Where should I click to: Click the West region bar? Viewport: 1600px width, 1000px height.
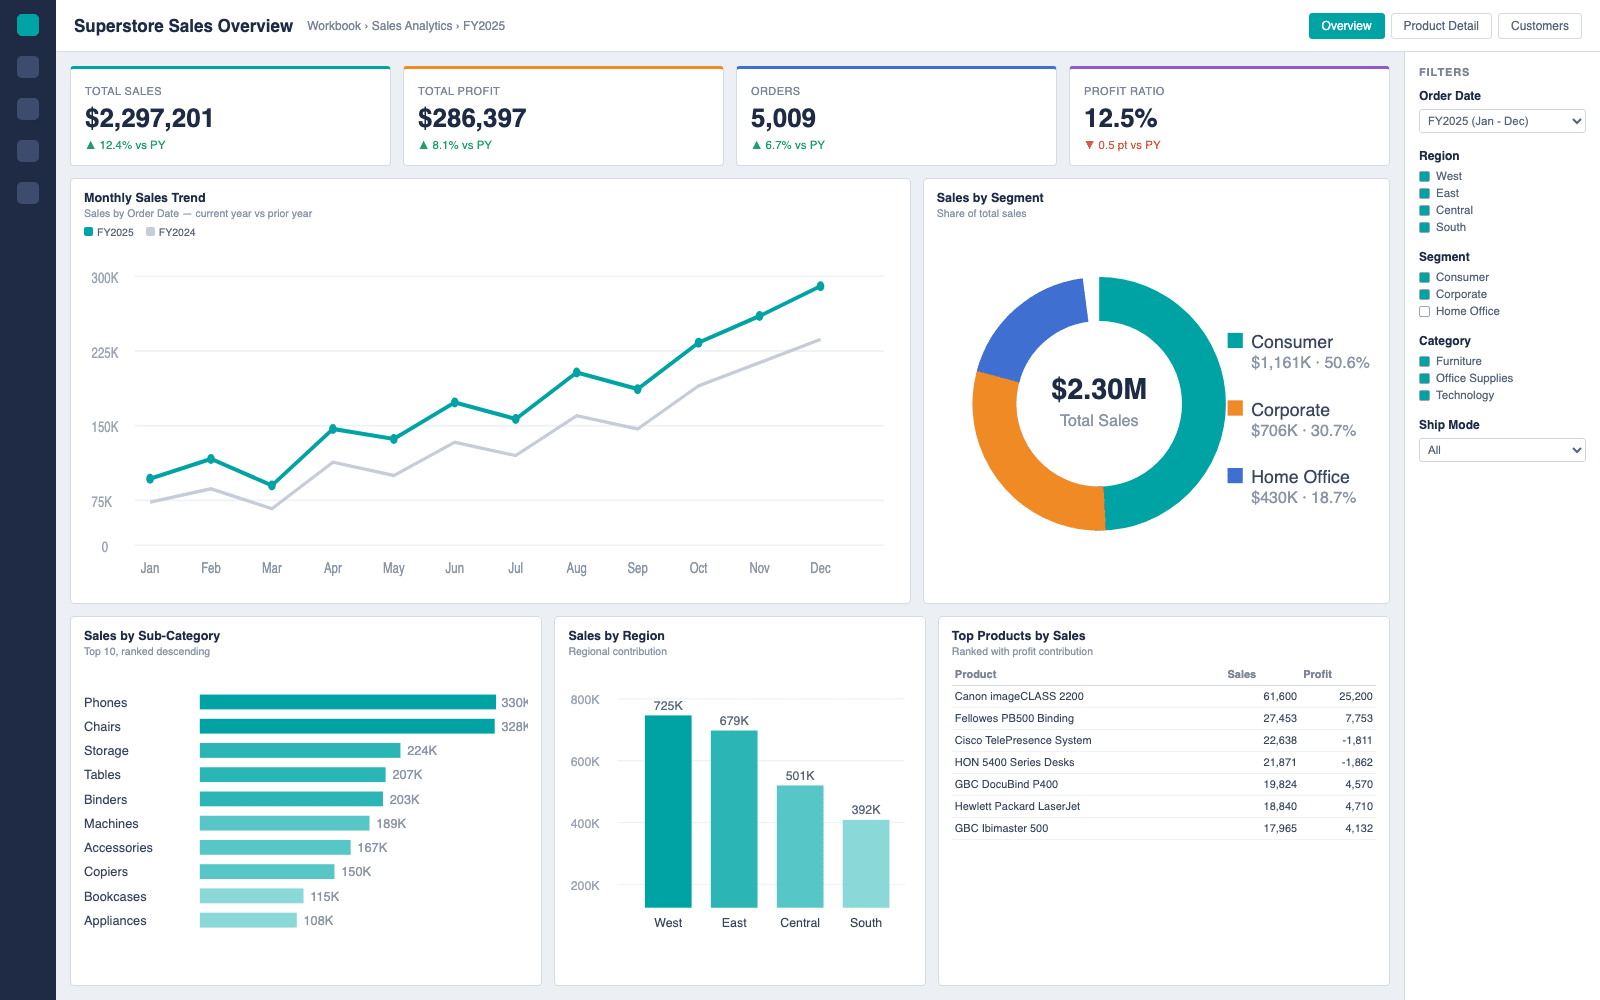click(x=668, y=811)
